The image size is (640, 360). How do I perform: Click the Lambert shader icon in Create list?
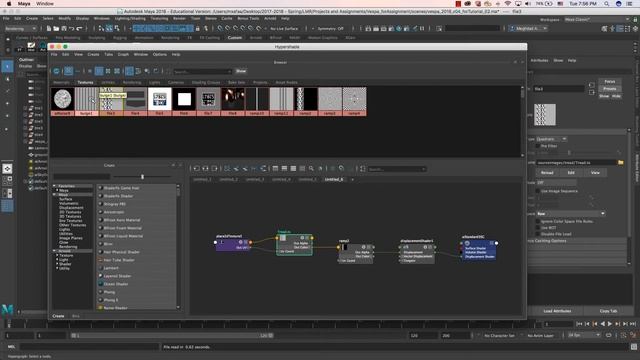[100, 268]
